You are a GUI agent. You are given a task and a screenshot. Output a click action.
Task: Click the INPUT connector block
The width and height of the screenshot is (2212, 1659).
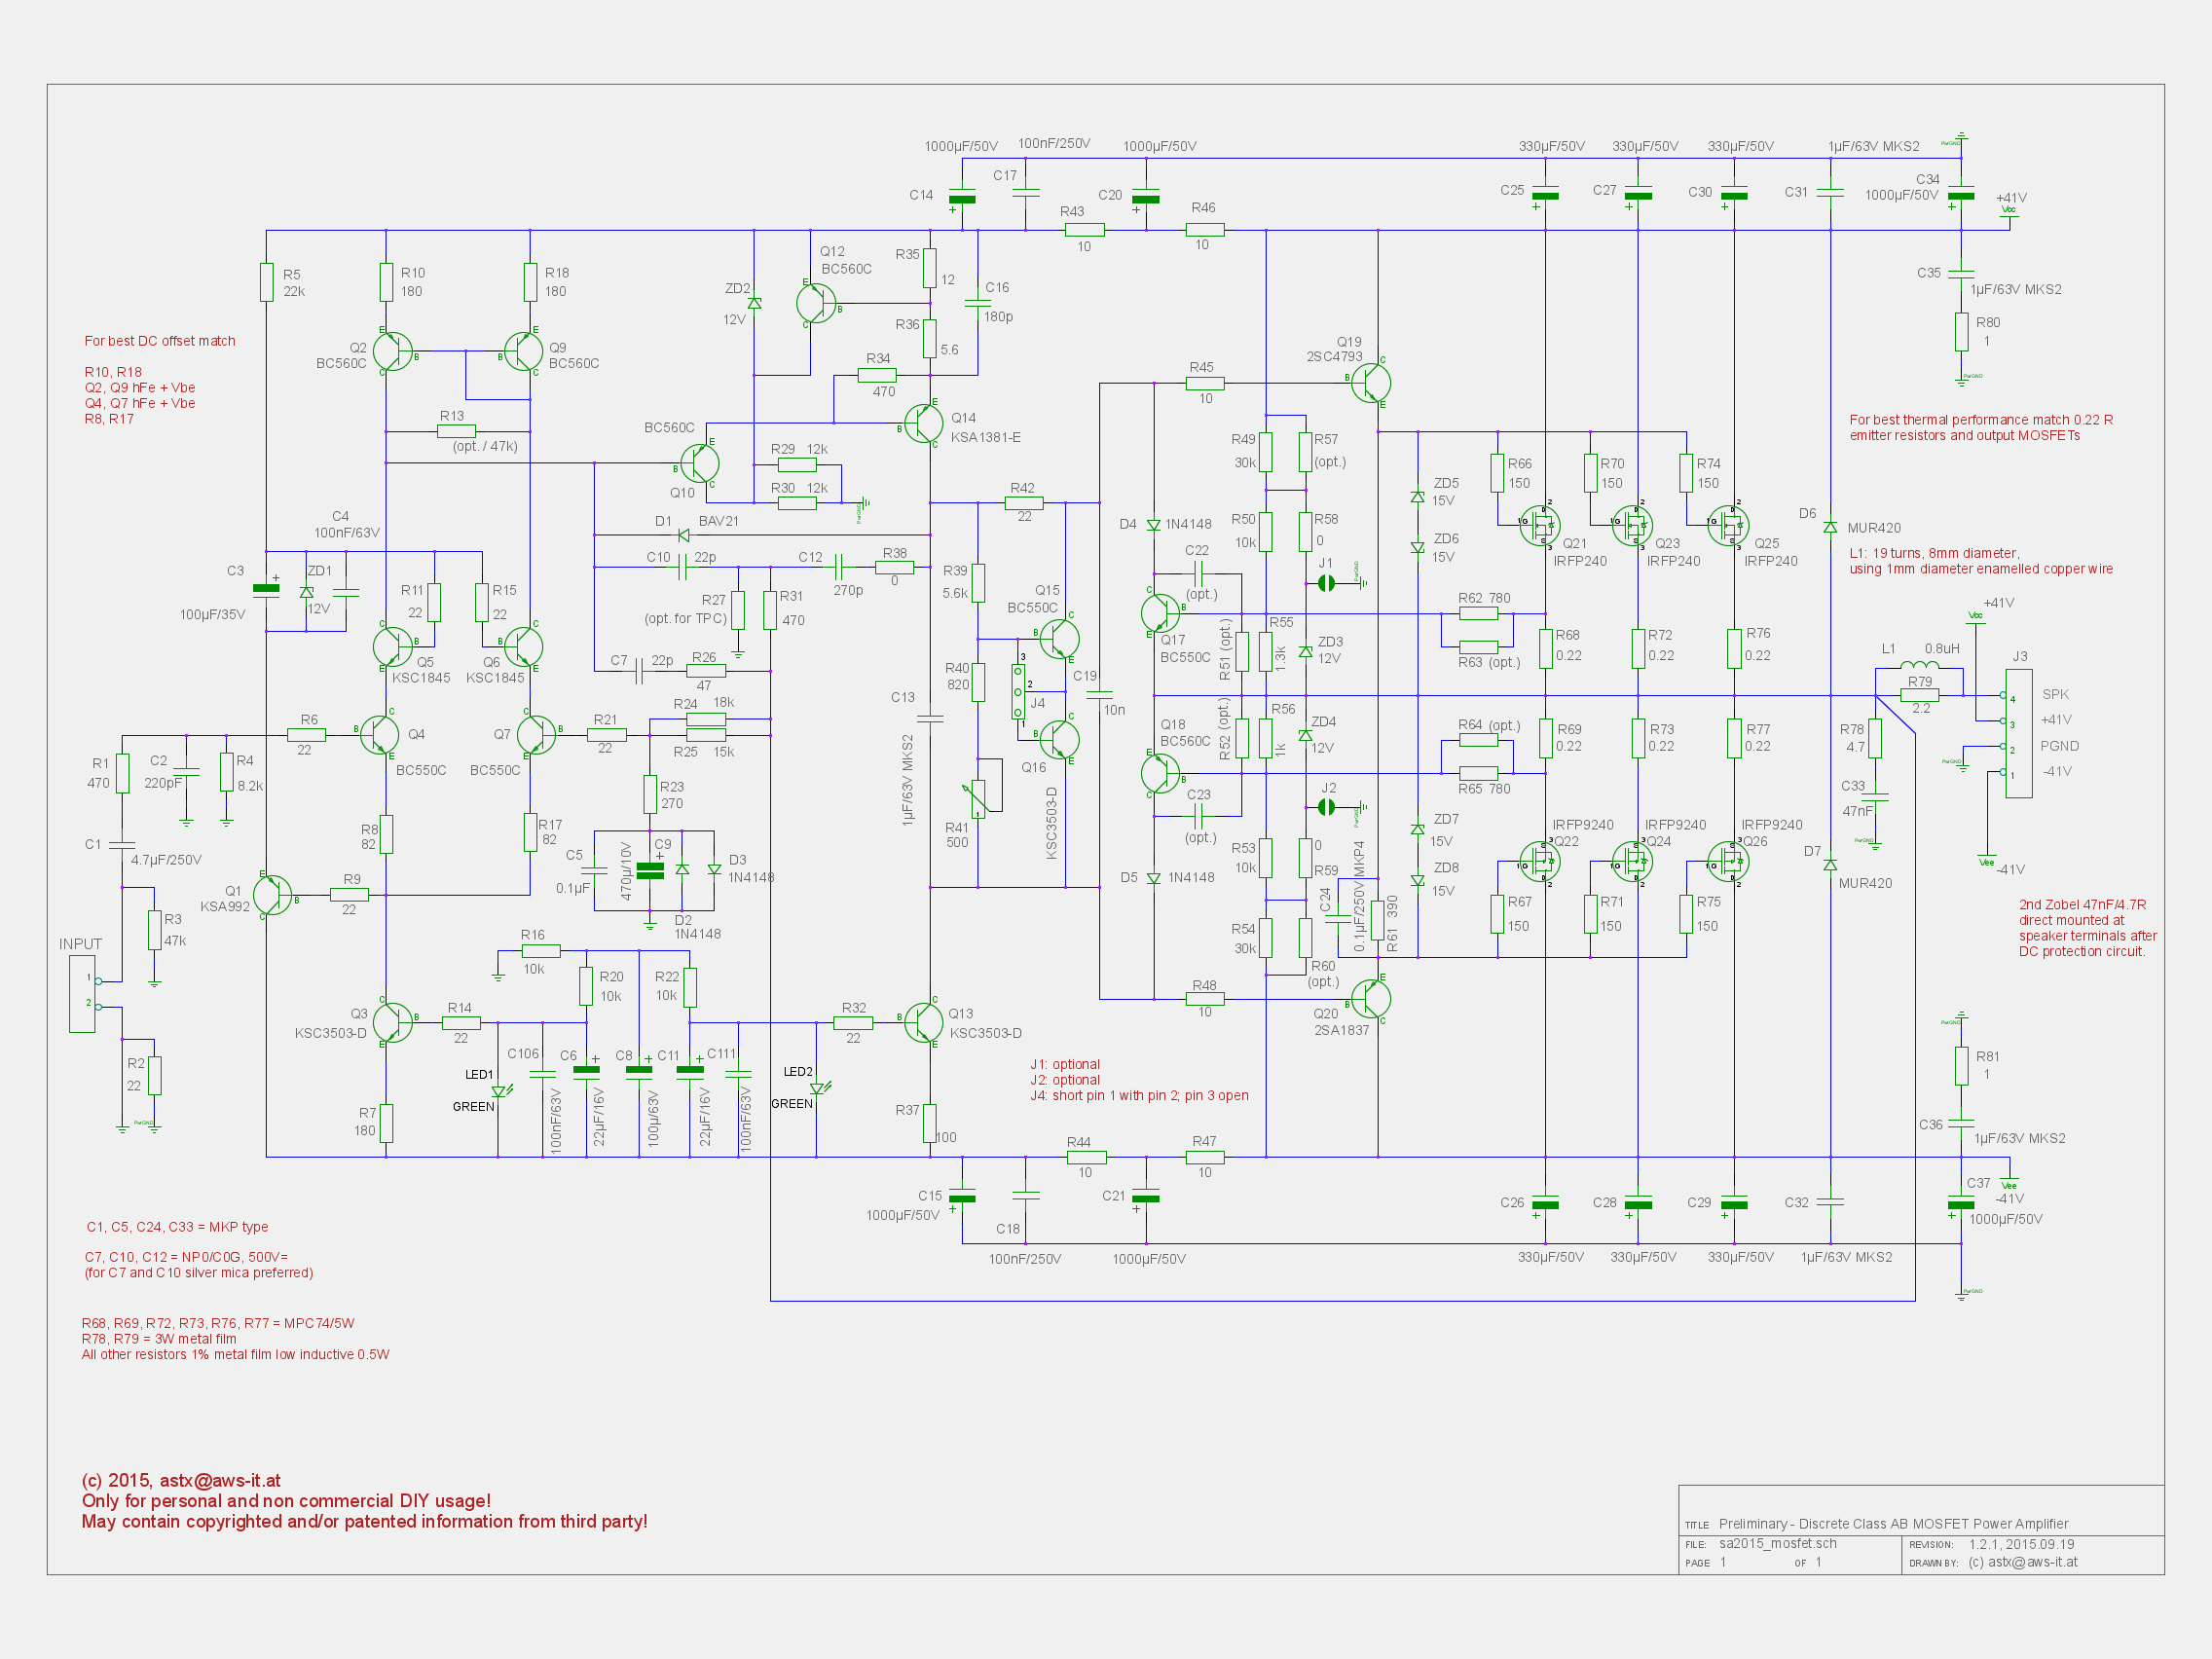(x=82, y=993)
